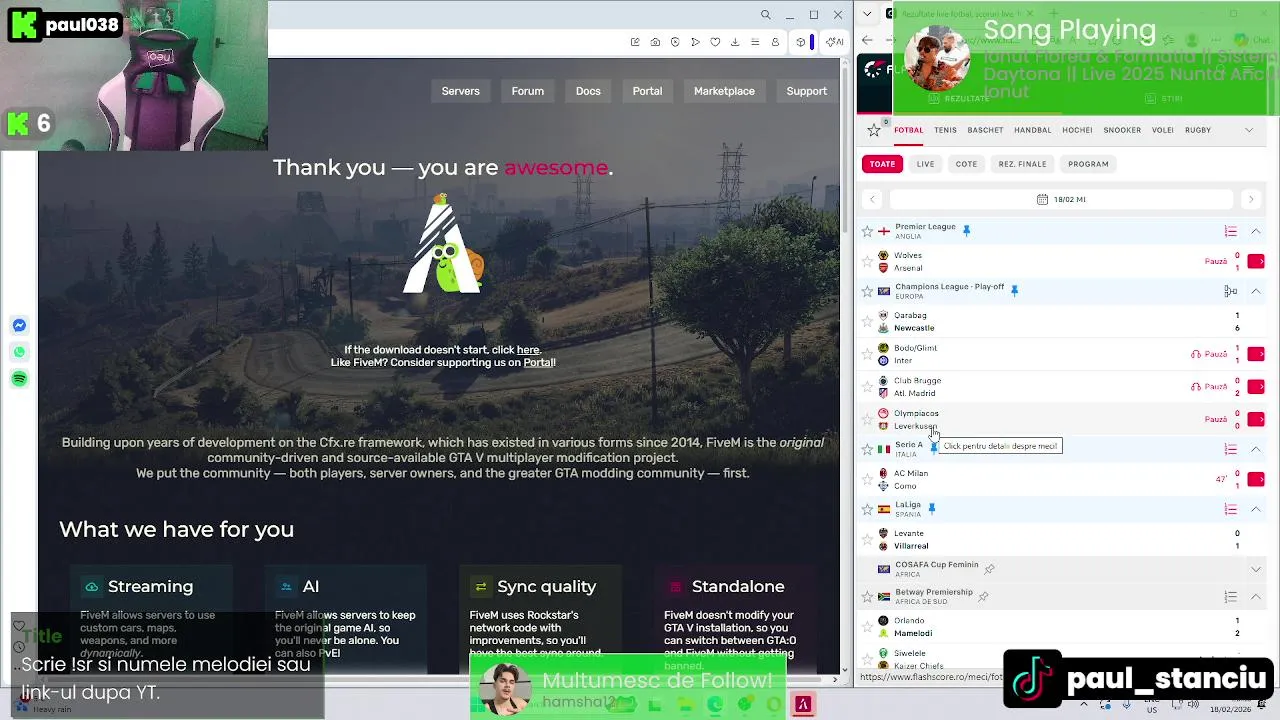Collapse the Champions League Play-off section
This screenshot has width=1280, height=720.
[x=1256, y=291]
